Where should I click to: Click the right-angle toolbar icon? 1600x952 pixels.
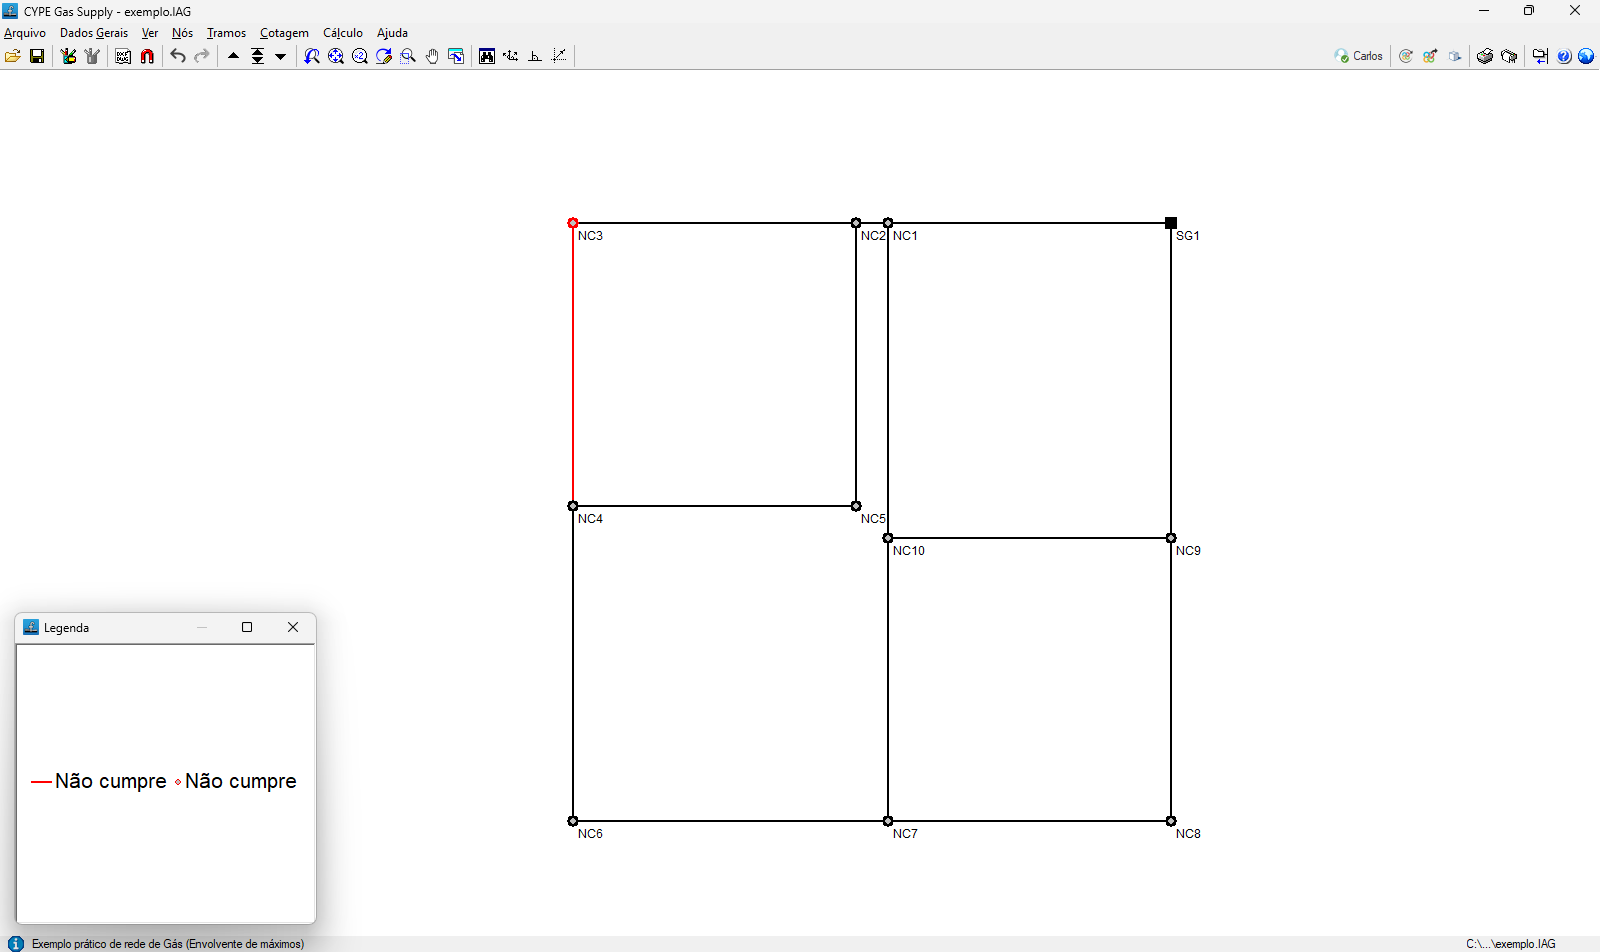click(535, 56)
